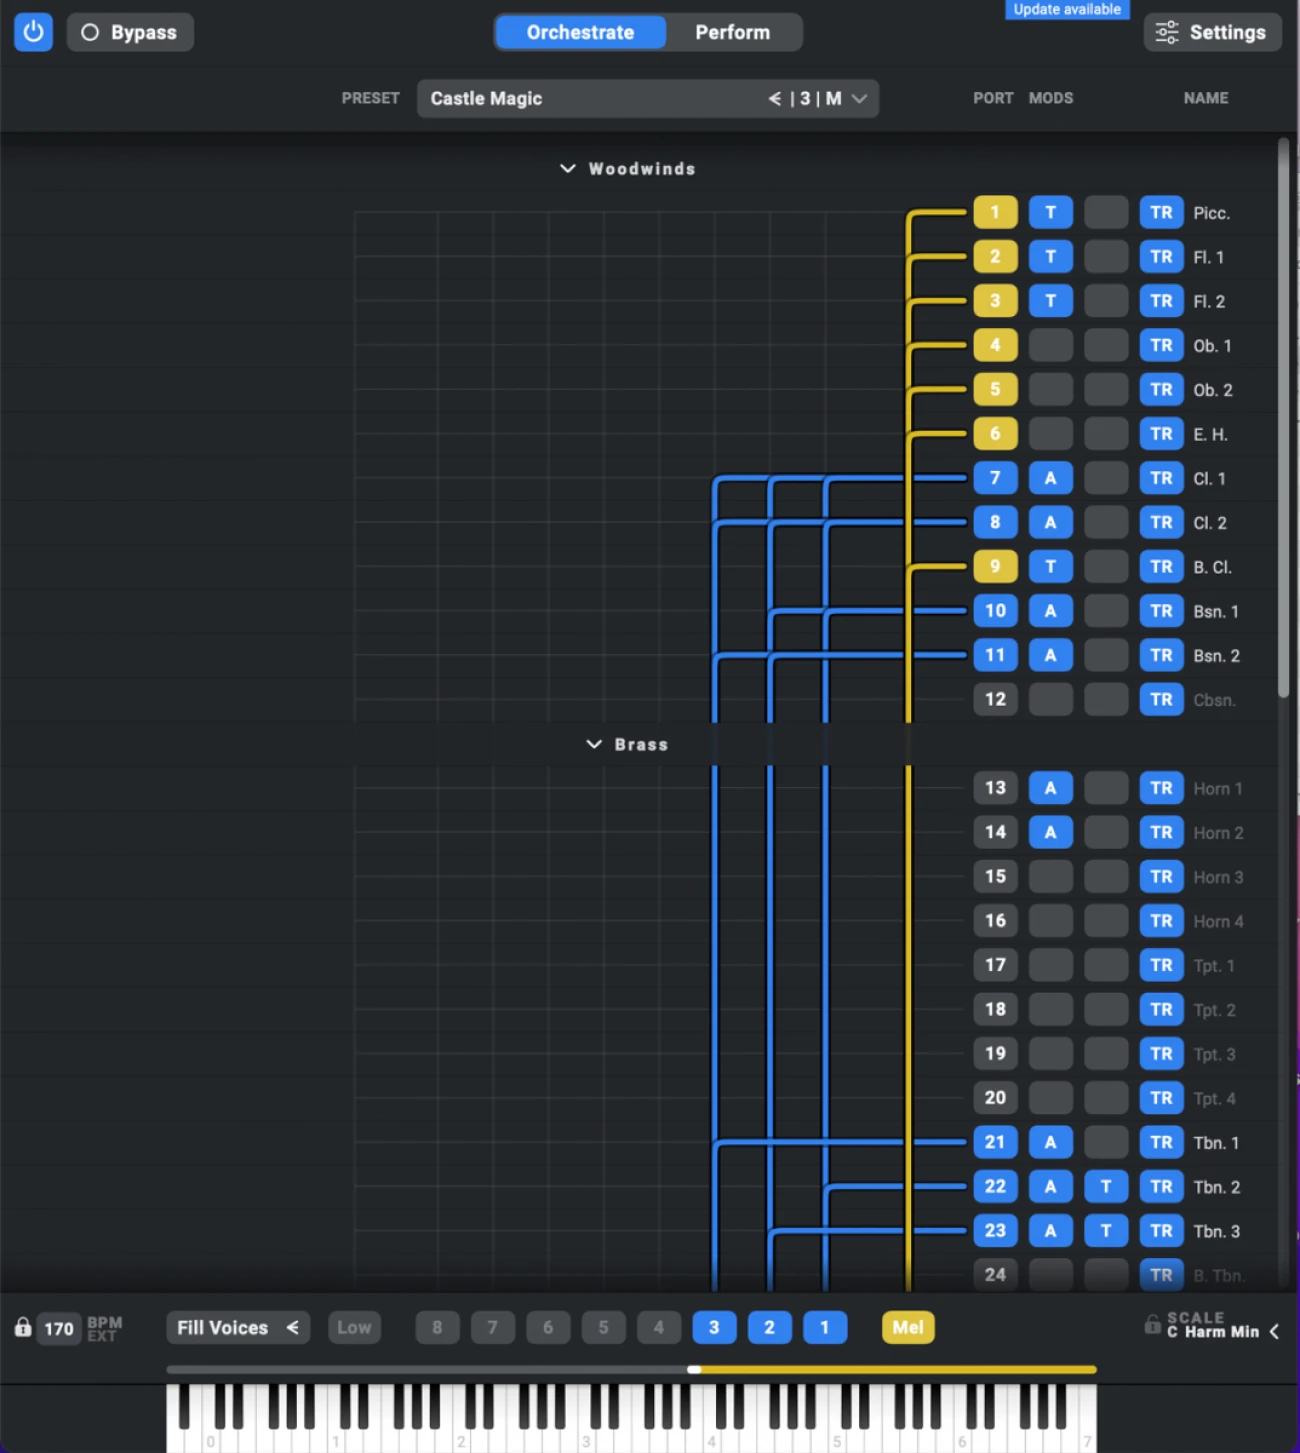The image size is (1300, 1453).
Task: Click the Update available notification
Action: pyautogui.click(x=1066, y=9)
